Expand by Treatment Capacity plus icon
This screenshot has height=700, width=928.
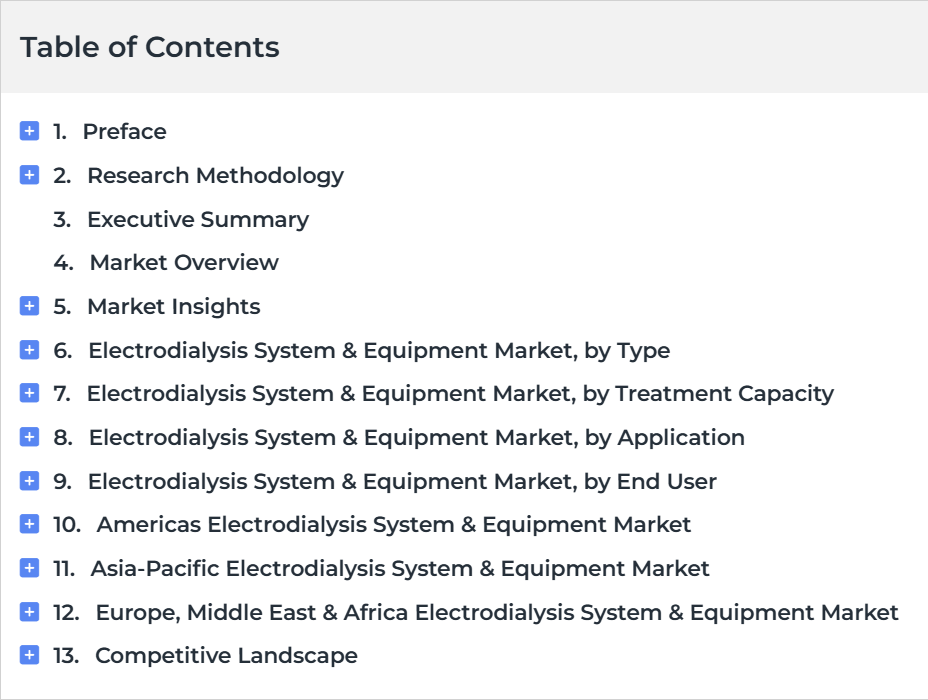tap(29, 393)
